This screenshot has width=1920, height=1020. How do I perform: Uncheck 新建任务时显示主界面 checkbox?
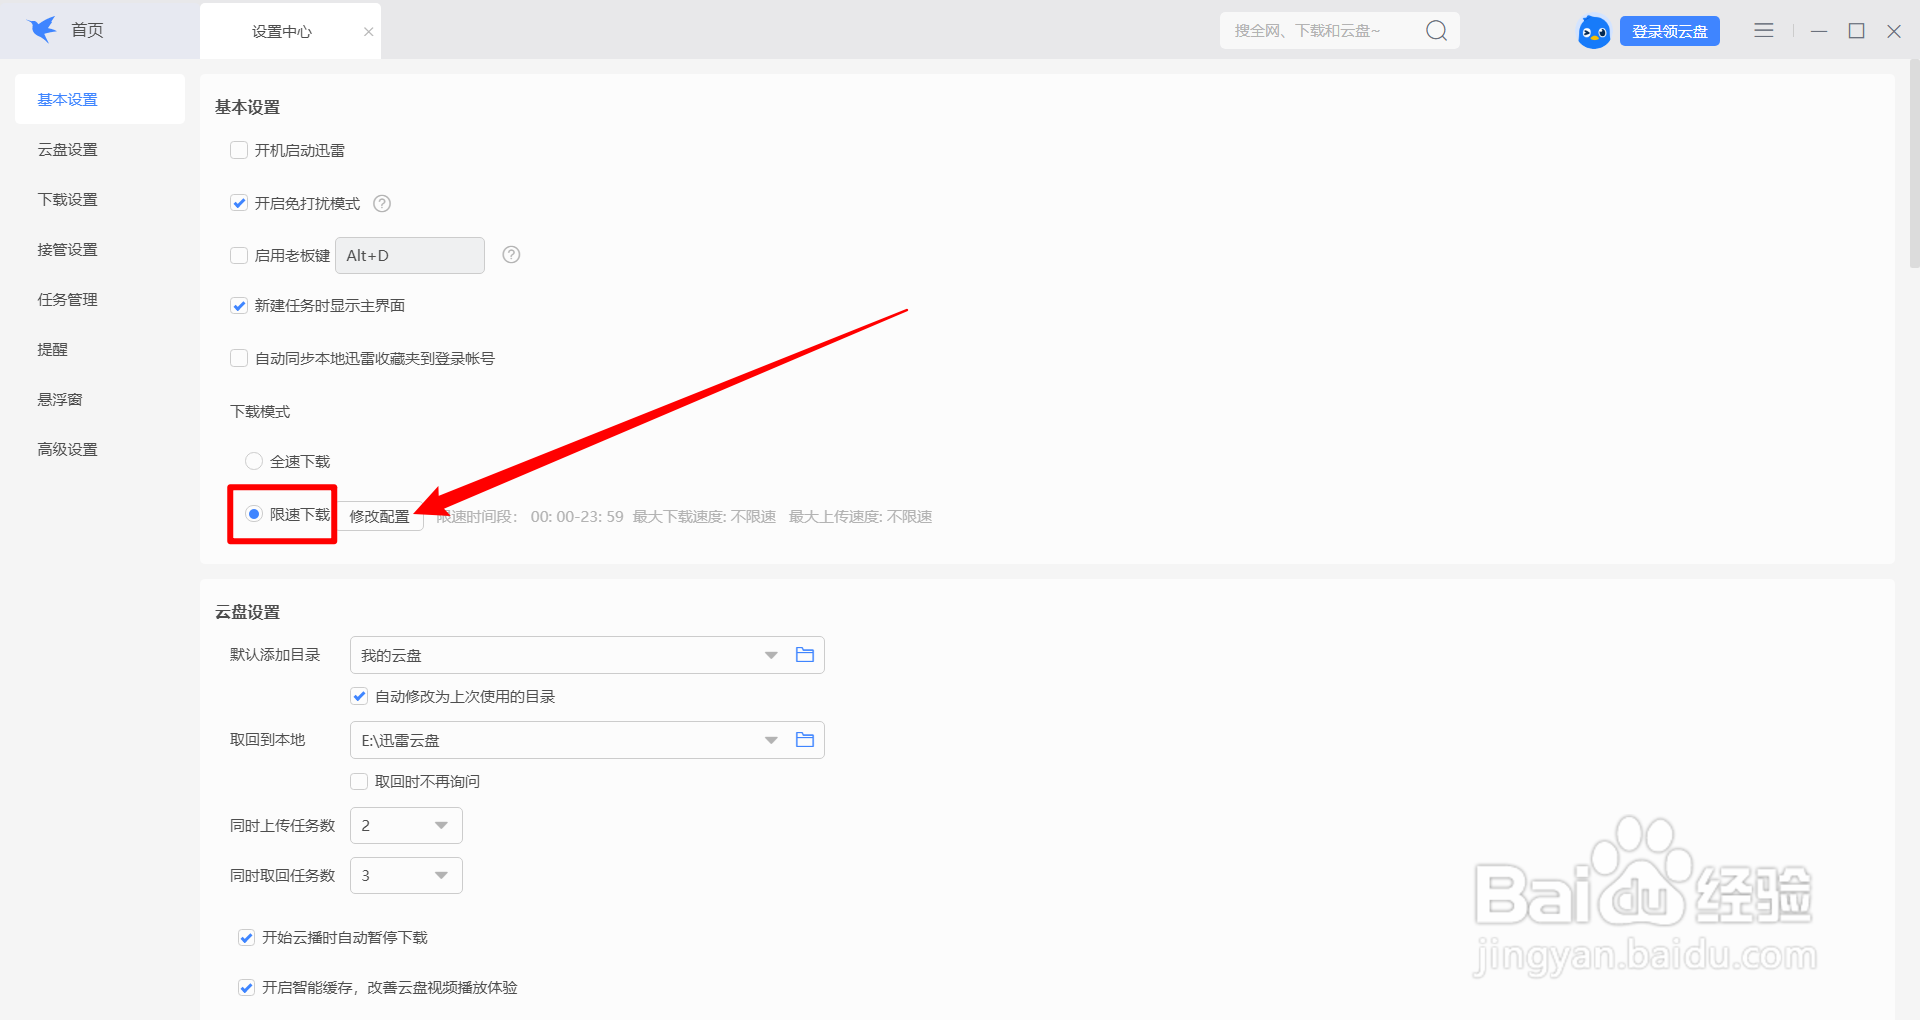[239, 306]
